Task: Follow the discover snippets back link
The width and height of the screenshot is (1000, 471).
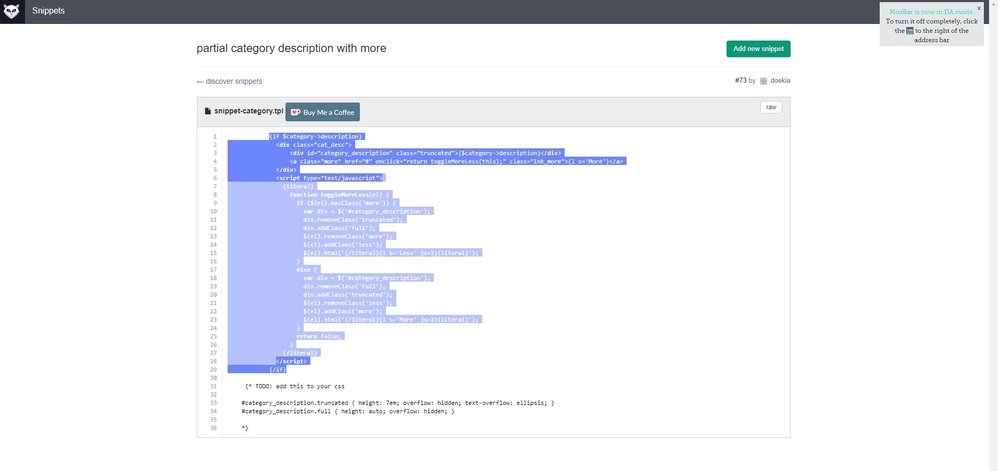Action: pyautogui.click(x=230, y=82)
